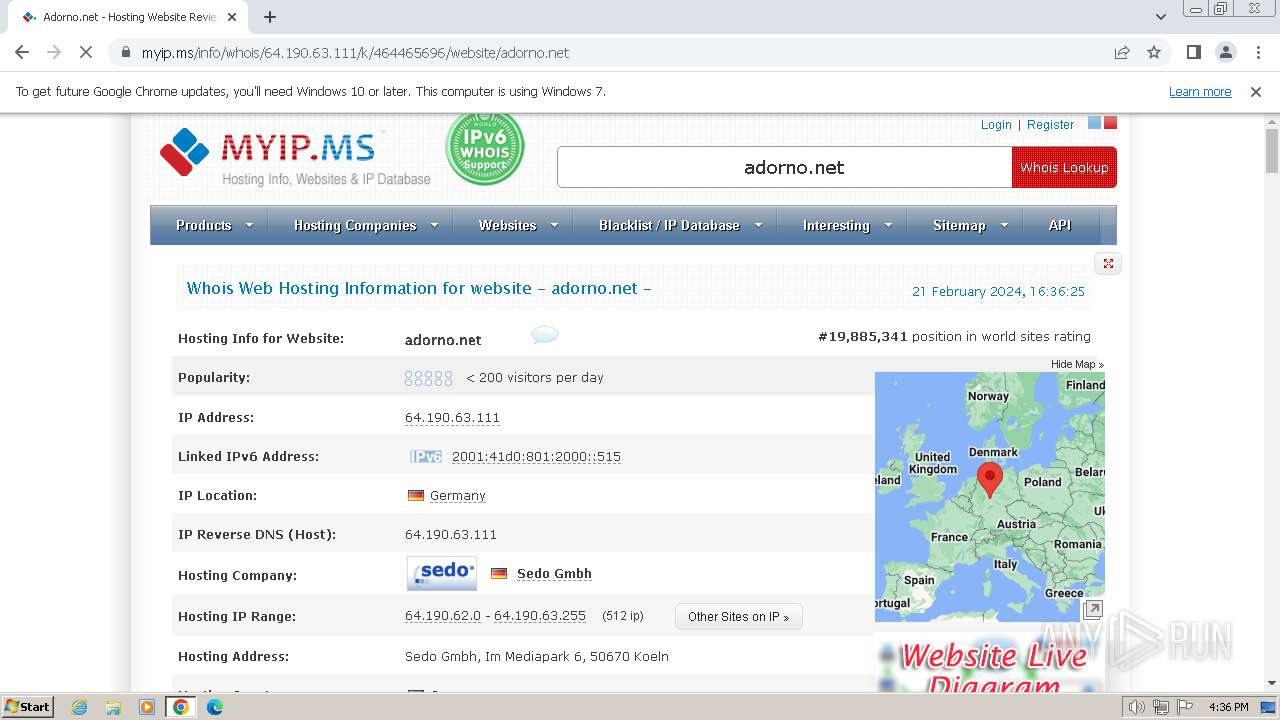The image size is (1280, 720).
Task: Click the Germany flag next to IP Location
Action: 416,496
